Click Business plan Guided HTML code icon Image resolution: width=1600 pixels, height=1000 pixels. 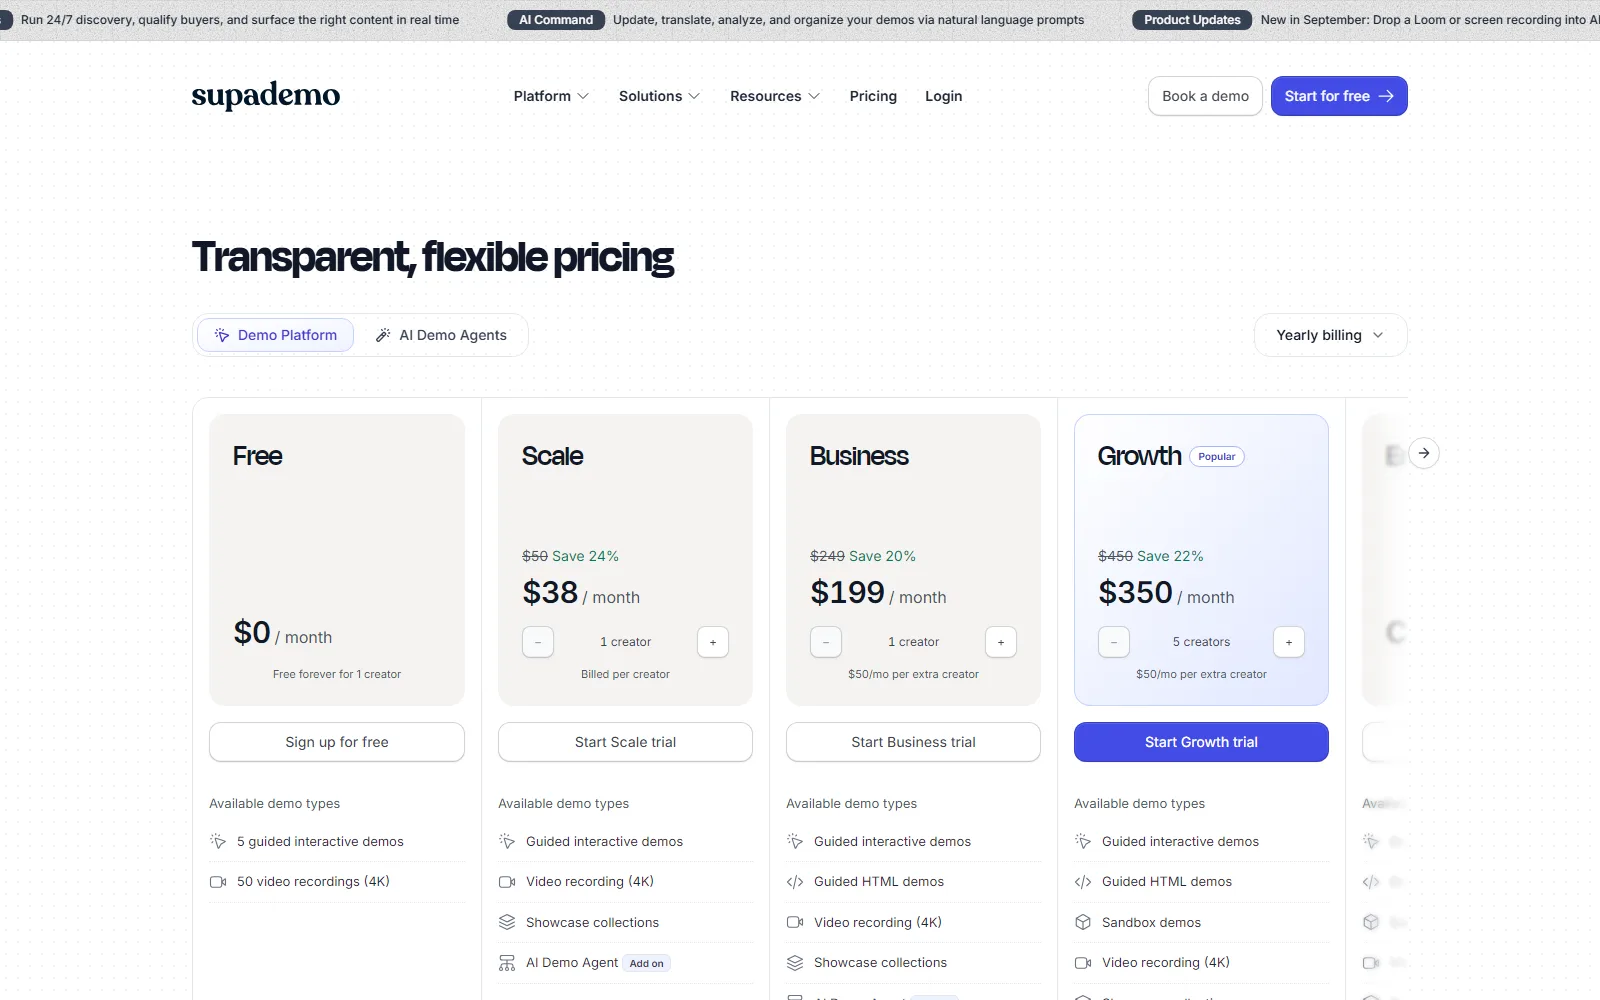pyautogui.click(x=795, y=882)
